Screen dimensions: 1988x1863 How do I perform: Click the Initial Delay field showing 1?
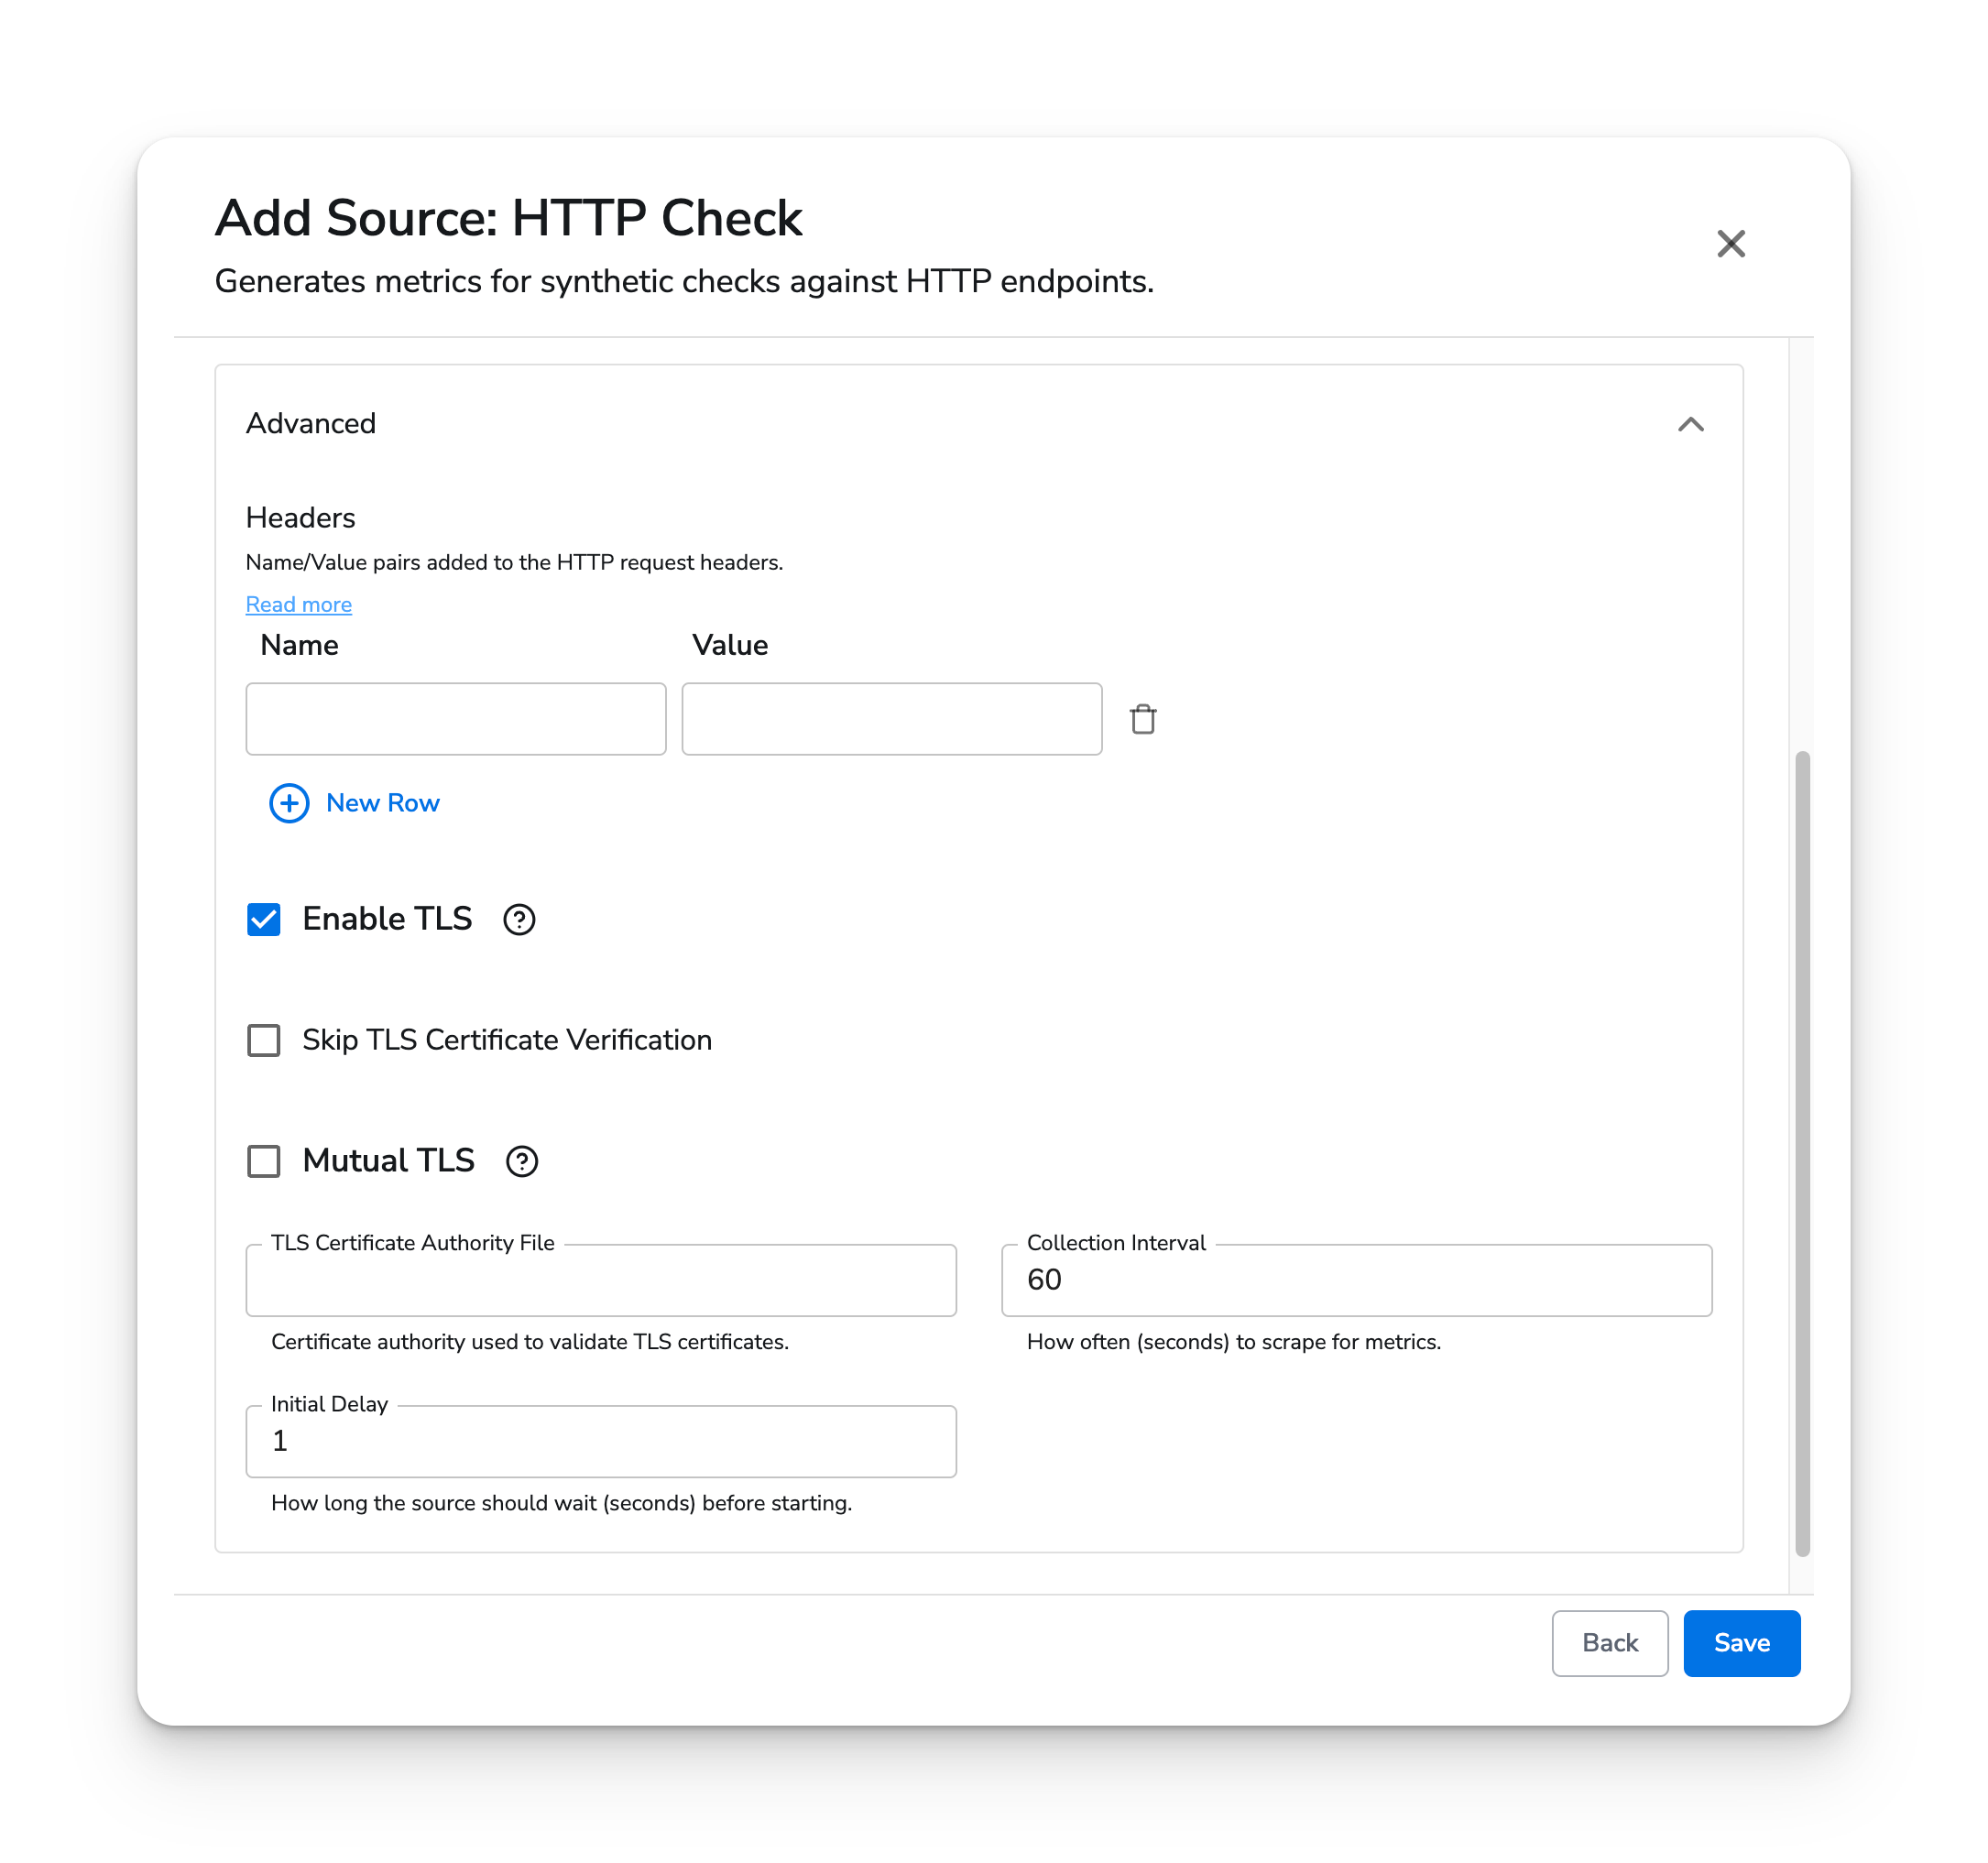click(x=600, y=1442)
